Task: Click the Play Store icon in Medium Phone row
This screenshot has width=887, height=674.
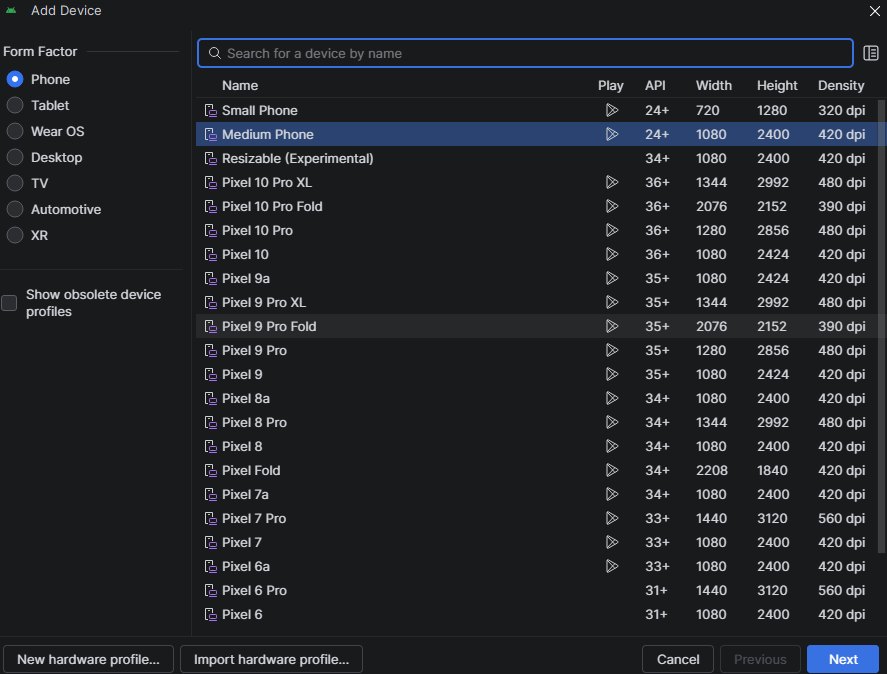Action: [612, 134]
